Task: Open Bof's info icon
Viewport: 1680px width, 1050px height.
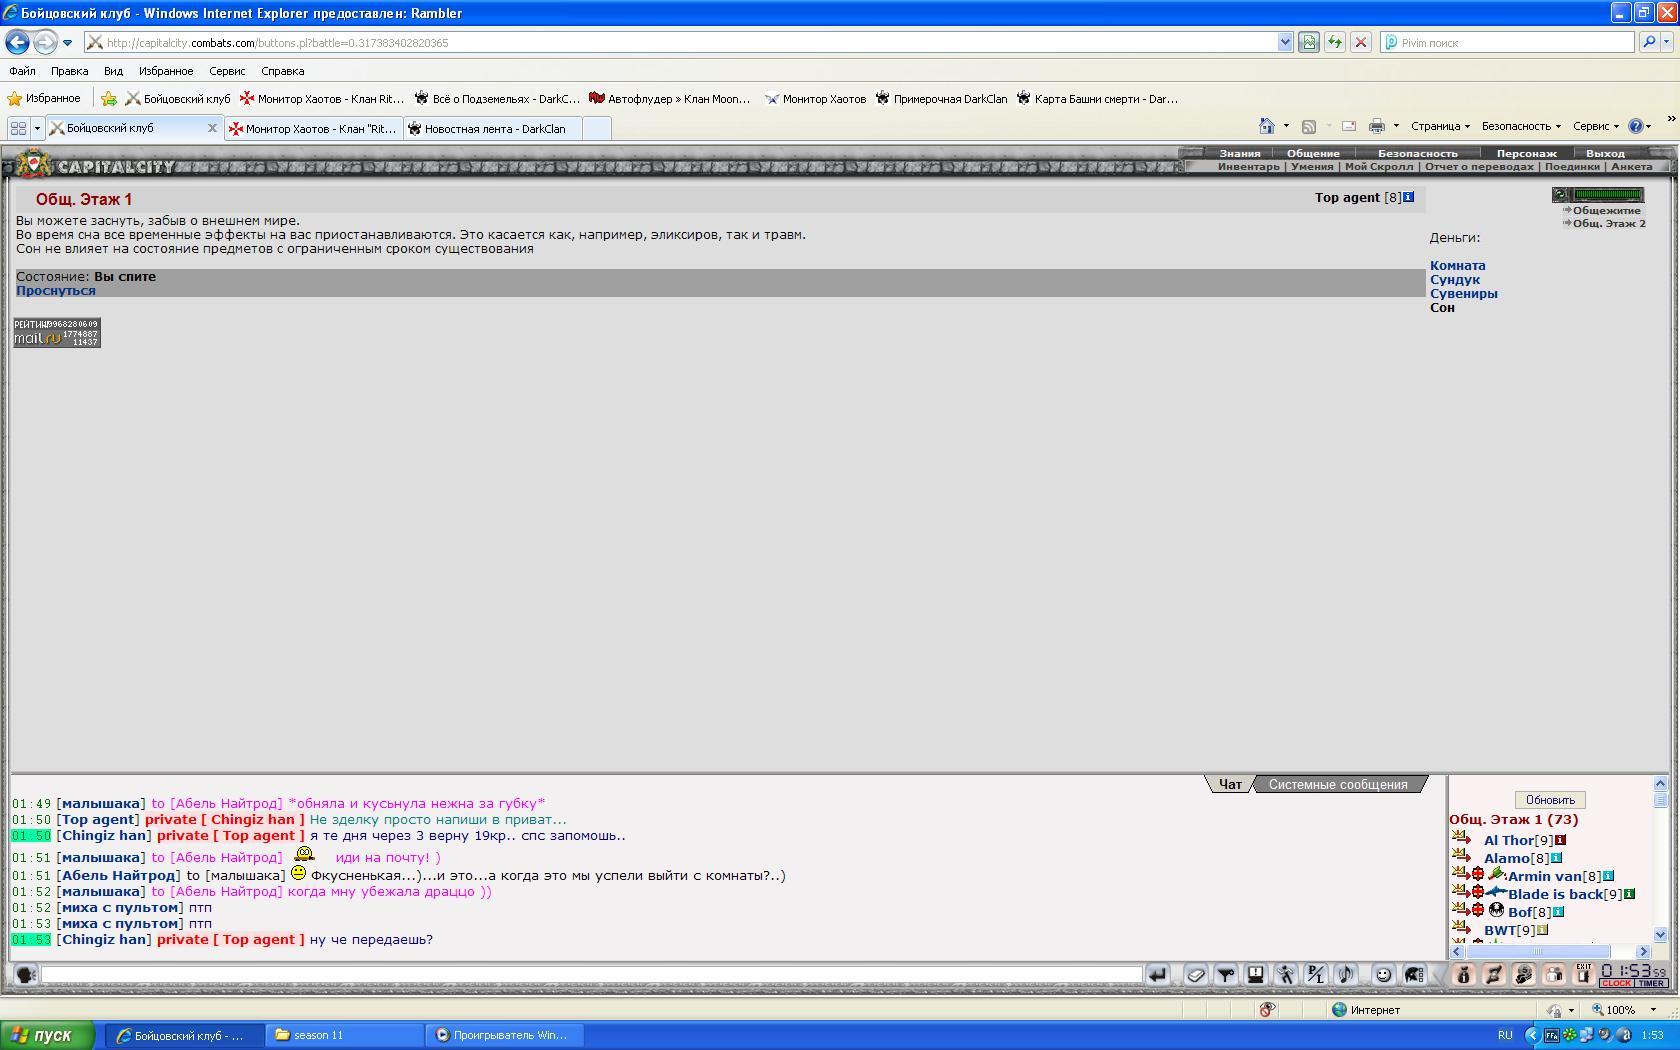Action: pyautogui.click(x=1558, y=912)
